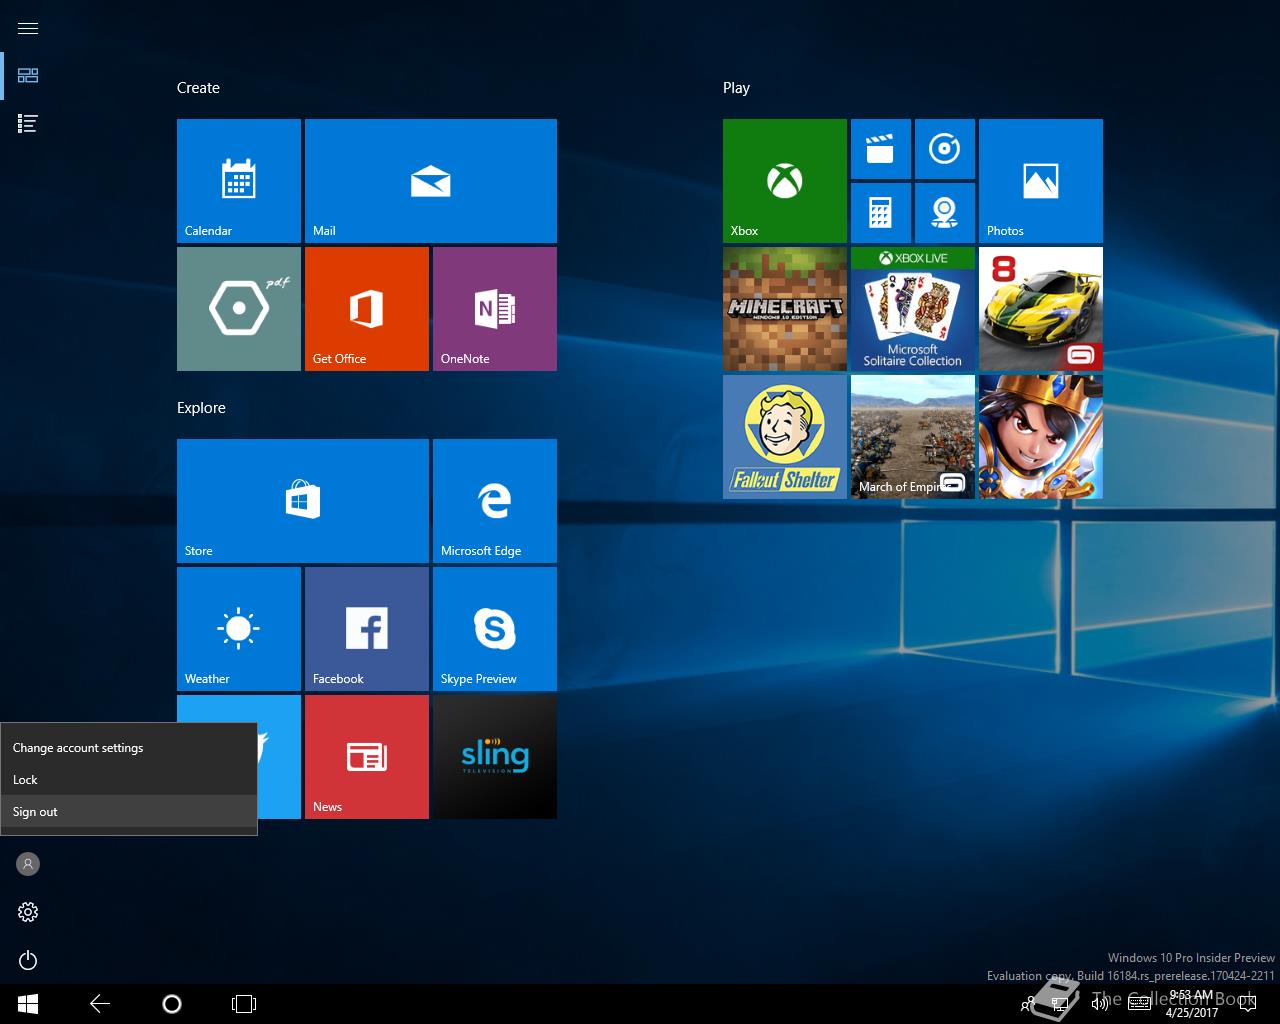Screen dimensions: 1280x1024
Task: Click the Windows Start button
Action: coord(28,1004)
